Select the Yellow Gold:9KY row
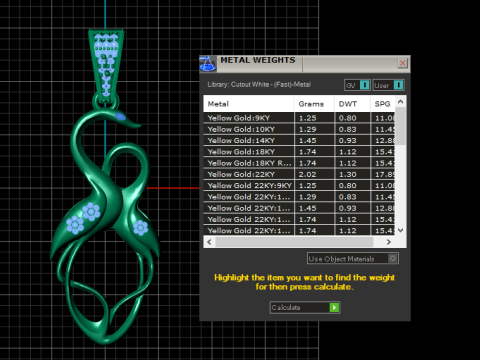The height and width of the screenshot is (360, 480). pyautogui.click(x=299, y=118)
